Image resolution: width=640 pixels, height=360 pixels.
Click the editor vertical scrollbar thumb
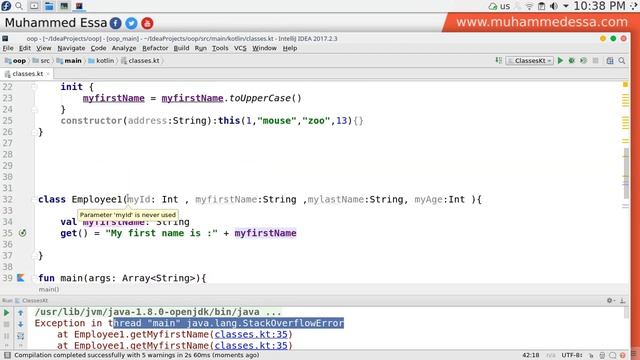[626, 173]
